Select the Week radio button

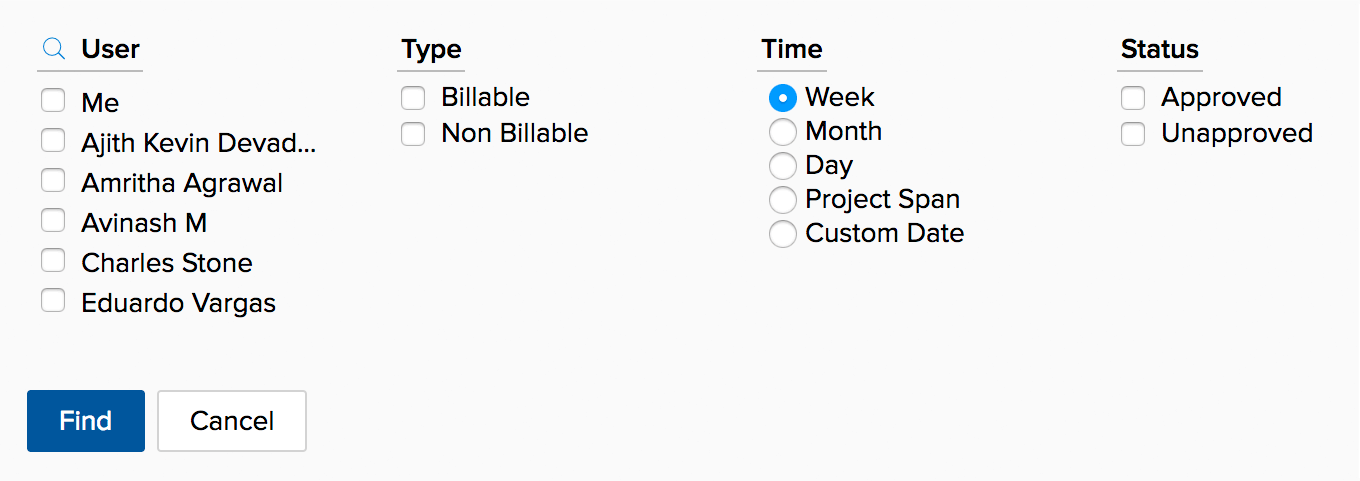783,98
